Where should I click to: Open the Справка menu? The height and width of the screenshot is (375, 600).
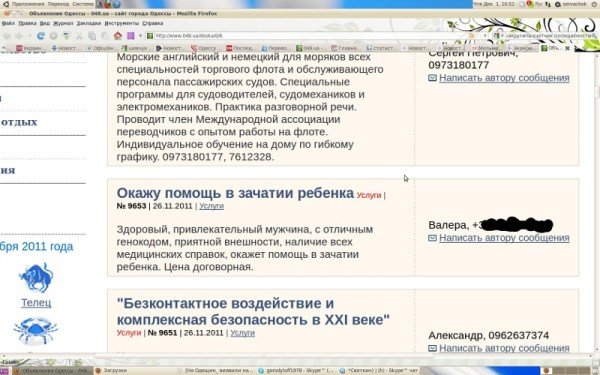point(153,23)
